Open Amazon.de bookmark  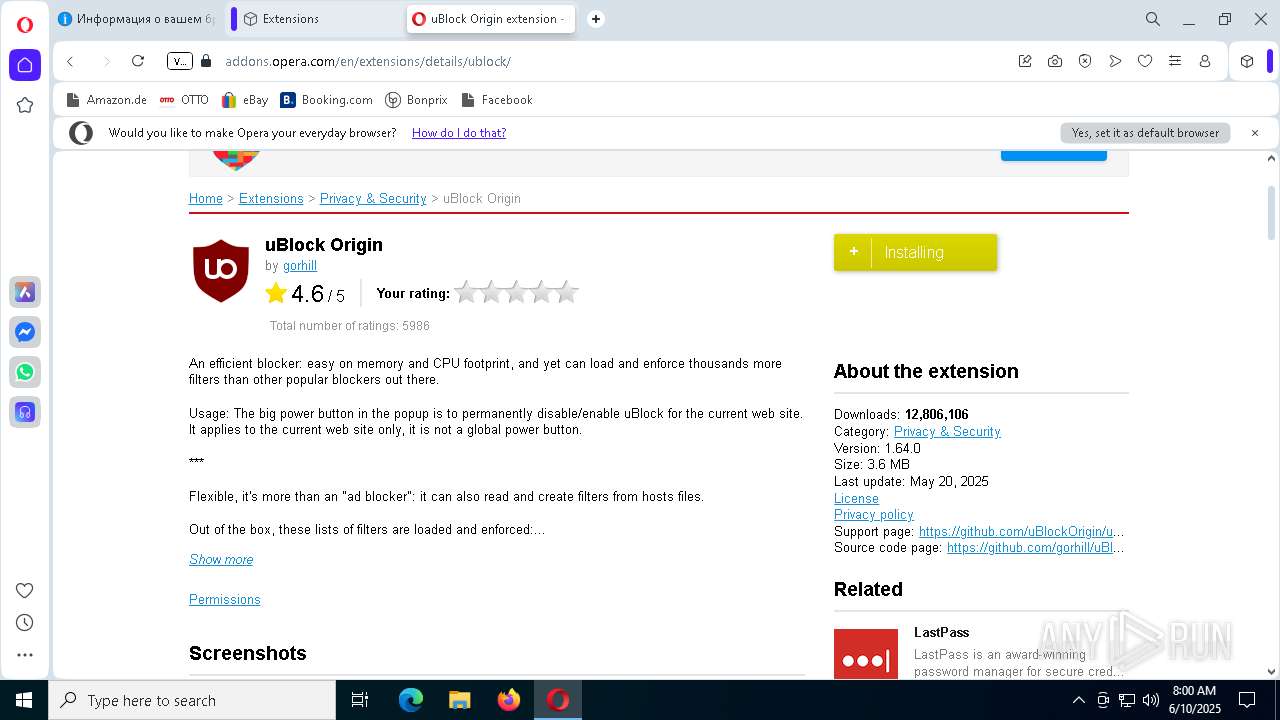pos(107,100)
